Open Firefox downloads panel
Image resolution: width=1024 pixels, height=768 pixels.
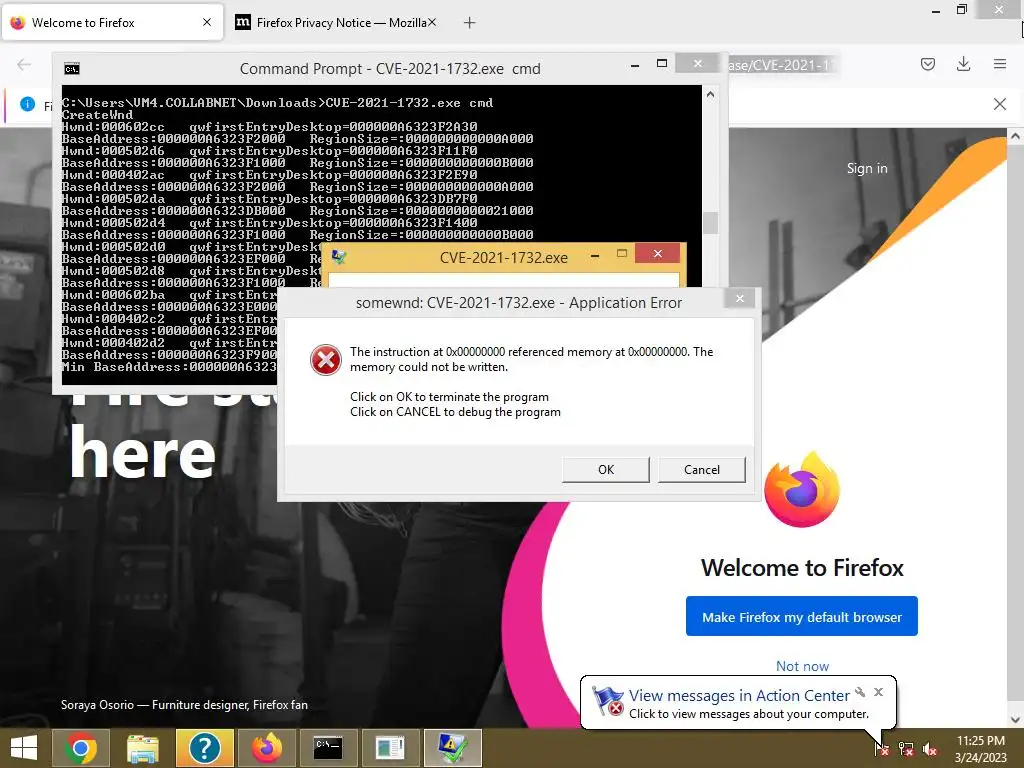point(963,64)
